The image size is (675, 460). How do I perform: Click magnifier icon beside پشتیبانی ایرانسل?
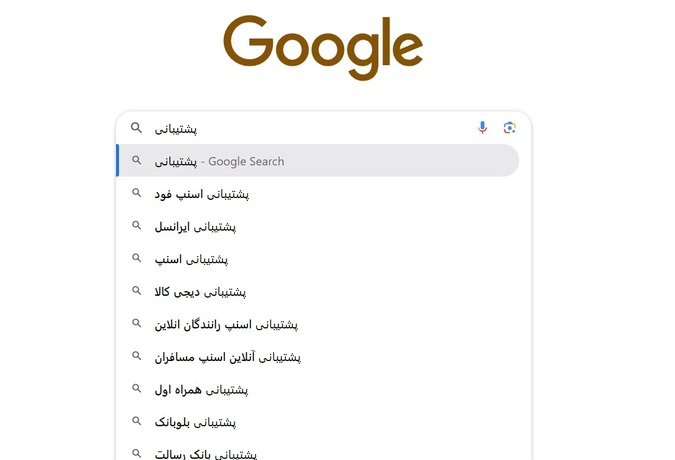click(136, 225)
